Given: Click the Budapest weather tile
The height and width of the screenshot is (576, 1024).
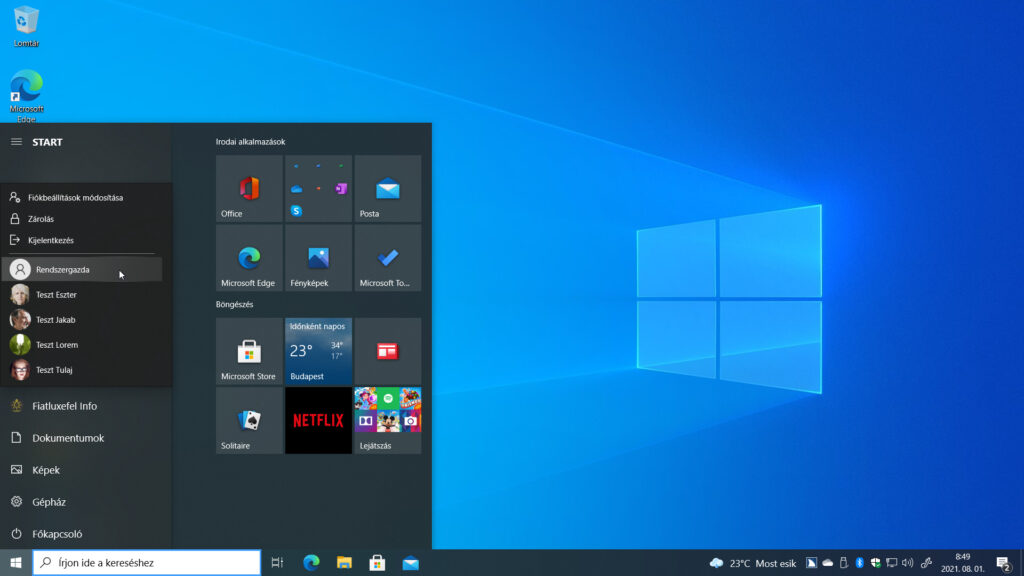Looking at the screenshot, I should (318, 351).
